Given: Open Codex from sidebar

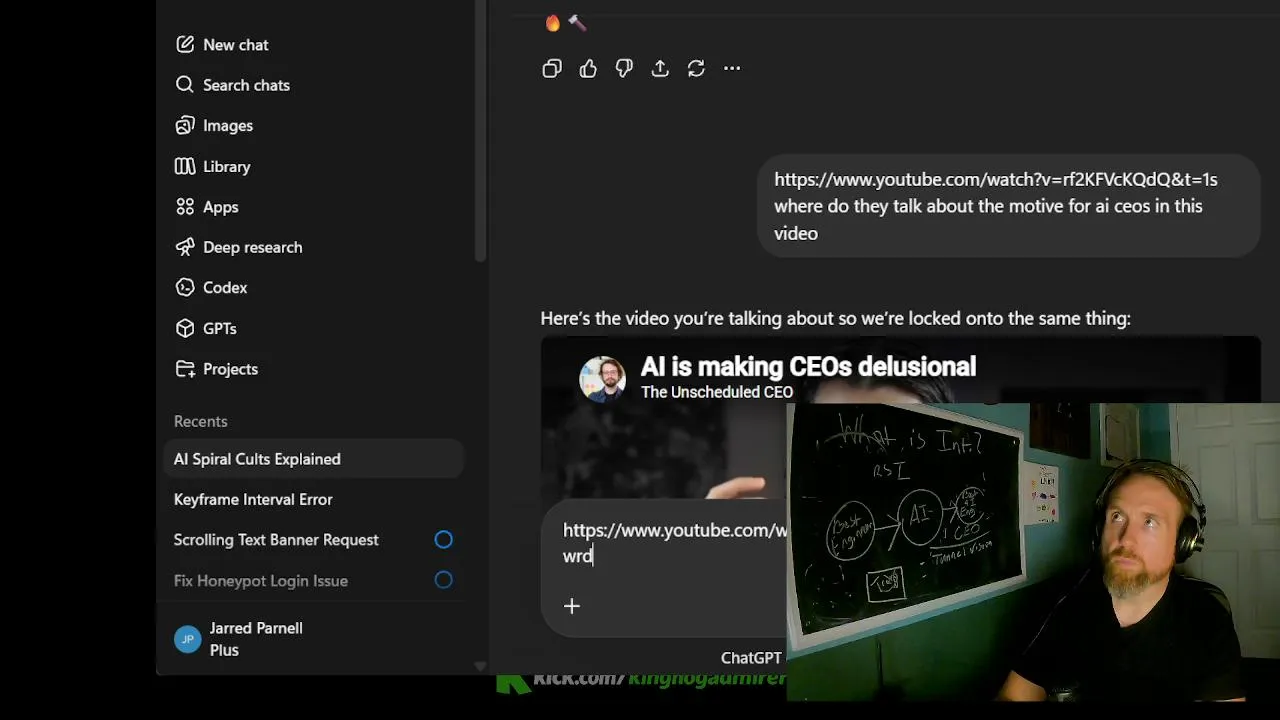Looking at the screenshot, I should (314, 288).
